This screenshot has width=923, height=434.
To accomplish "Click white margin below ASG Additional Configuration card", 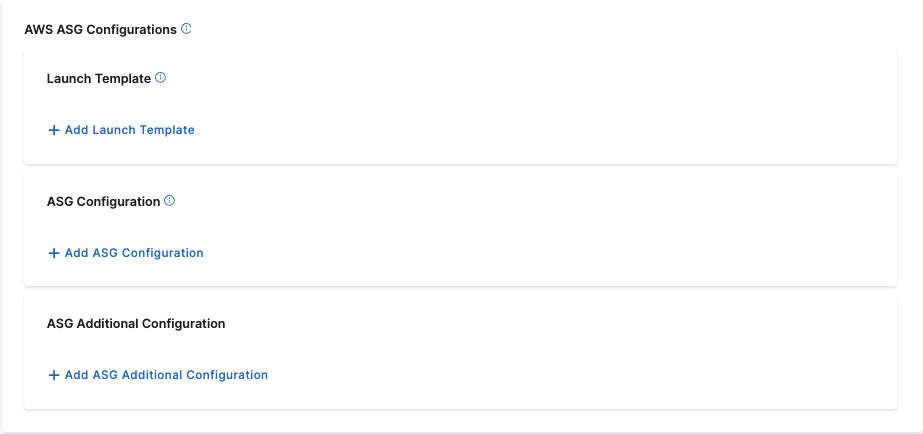I will [x=460, y=420].
